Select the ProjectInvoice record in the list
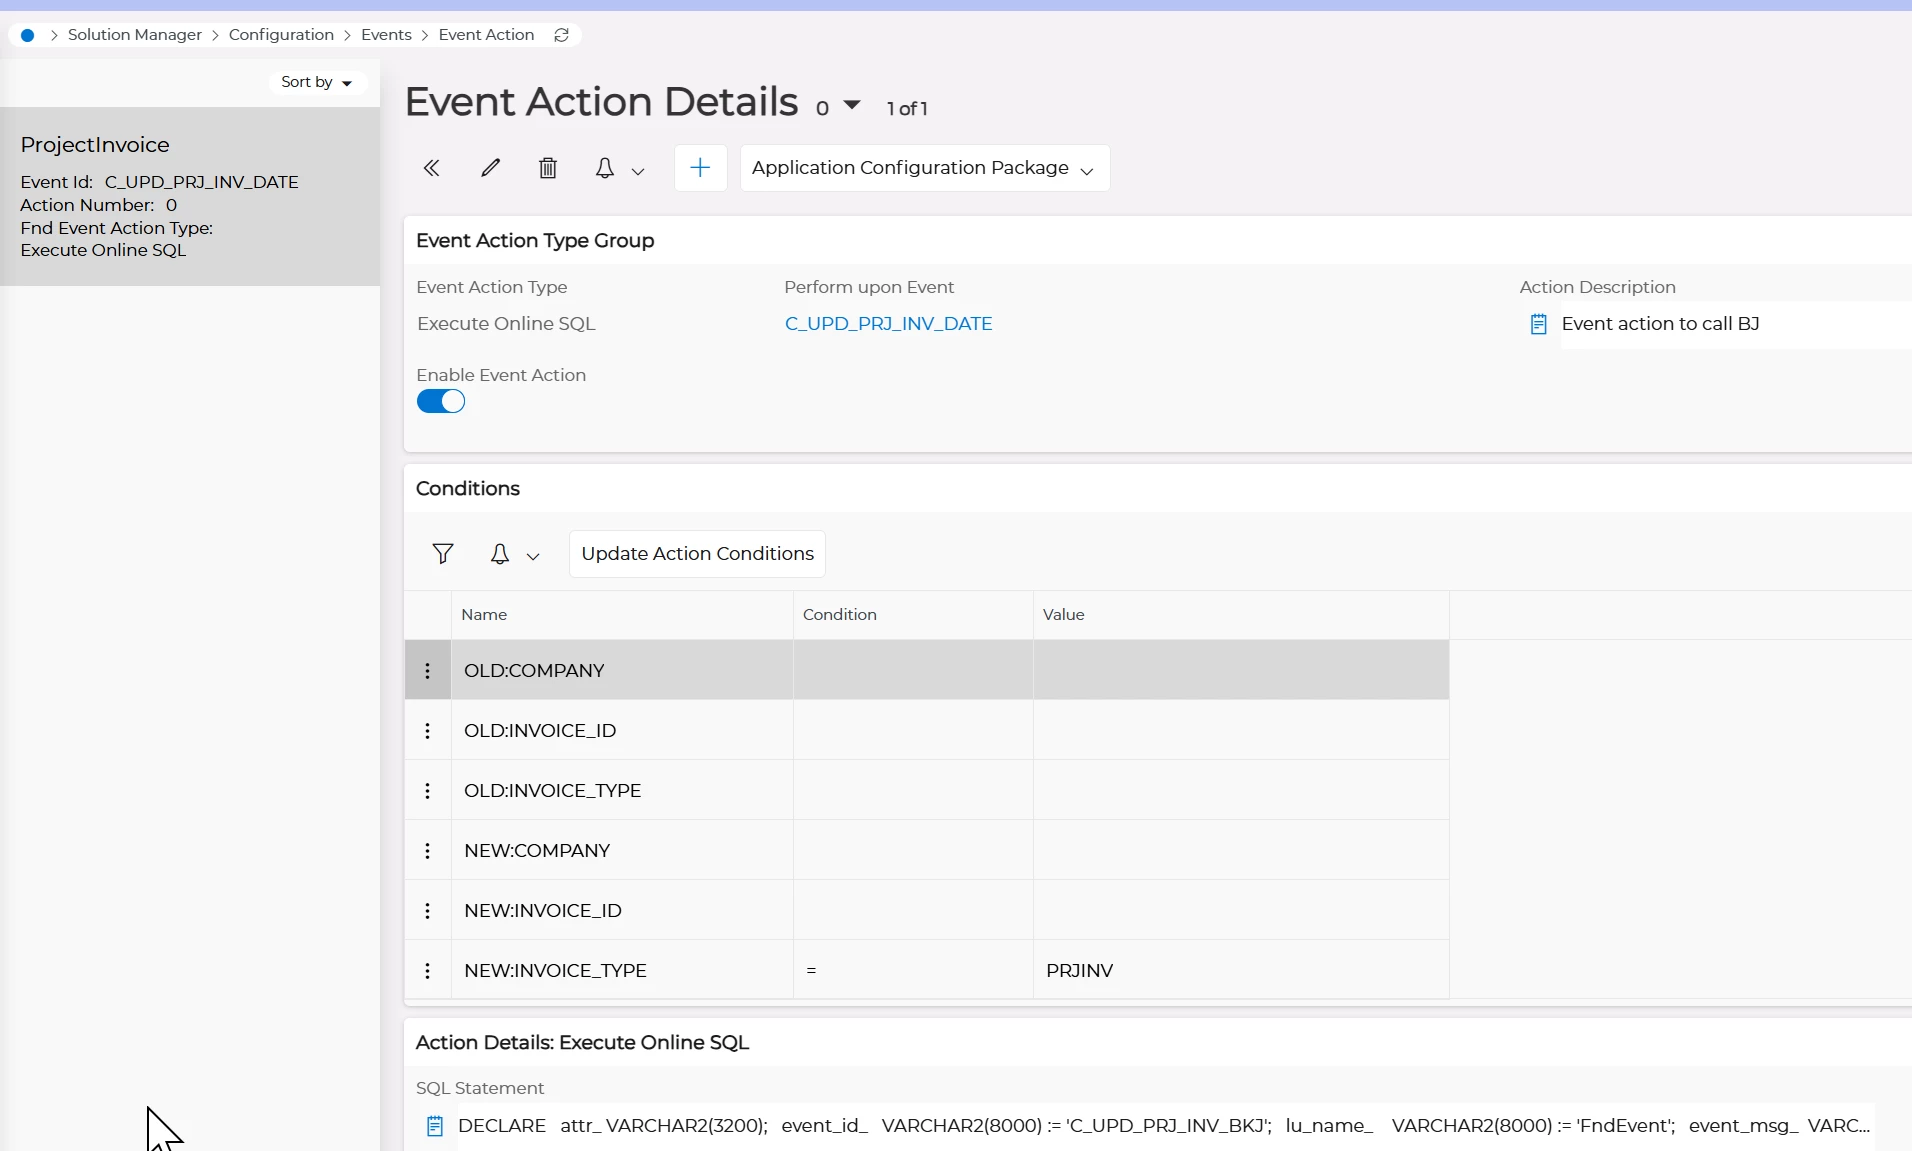This screenshot has height=1151, width=1912. [x=190, y=197]
